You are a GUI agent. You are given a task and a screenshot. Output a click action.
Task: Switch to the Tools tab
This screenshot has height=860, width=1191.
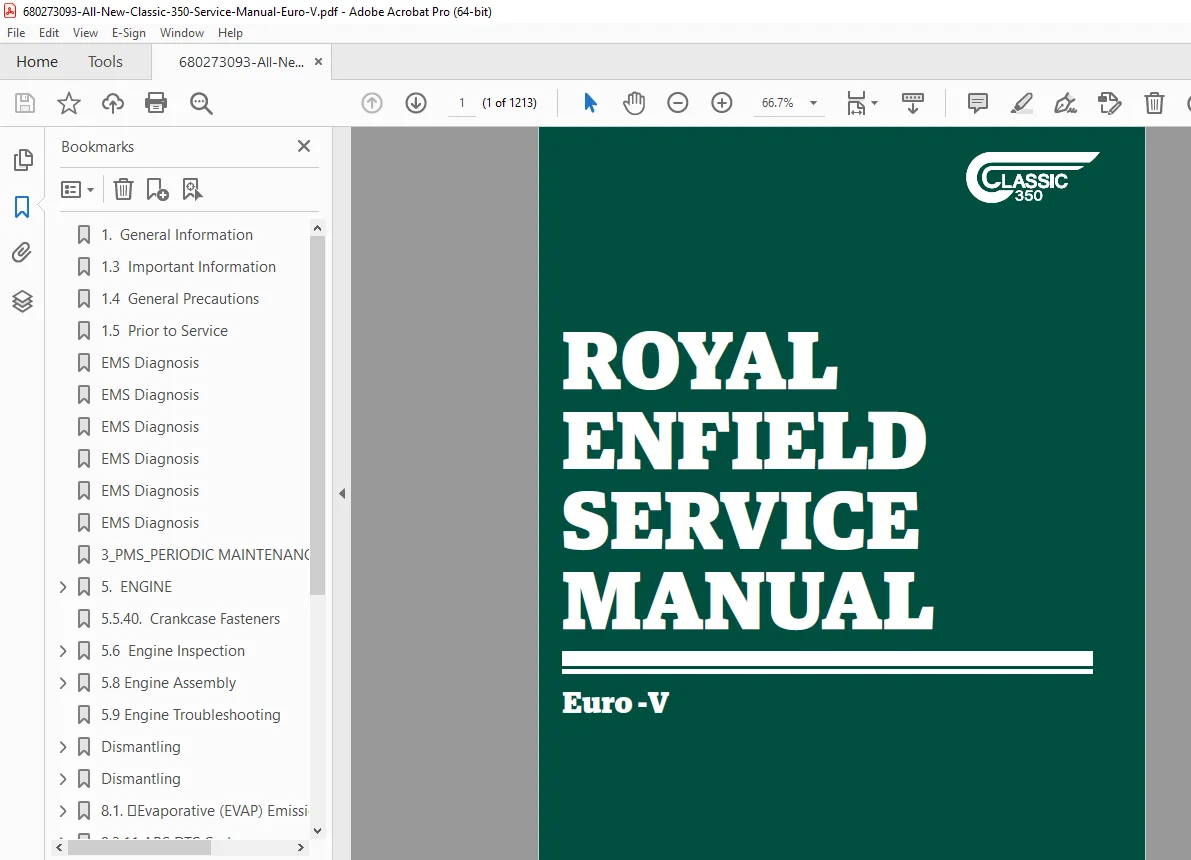coord(105,62)
